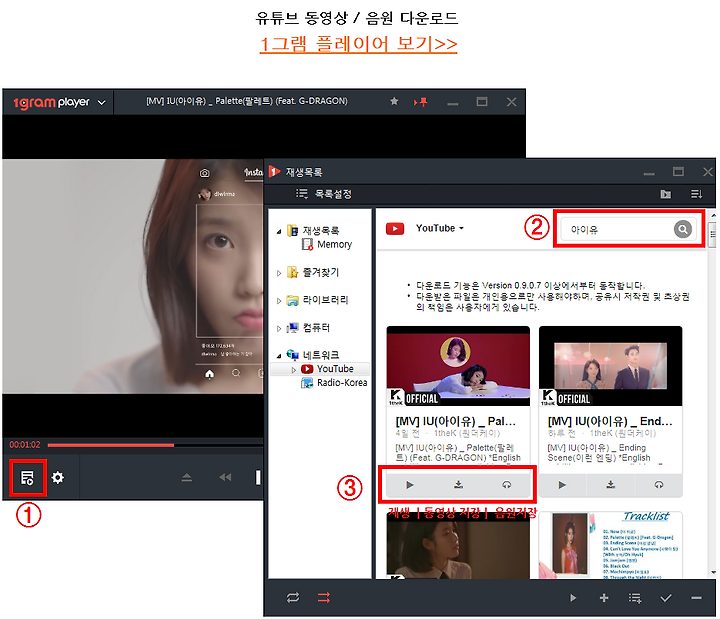Collapse the 재생목록 tree node

[x=279, y=232]
